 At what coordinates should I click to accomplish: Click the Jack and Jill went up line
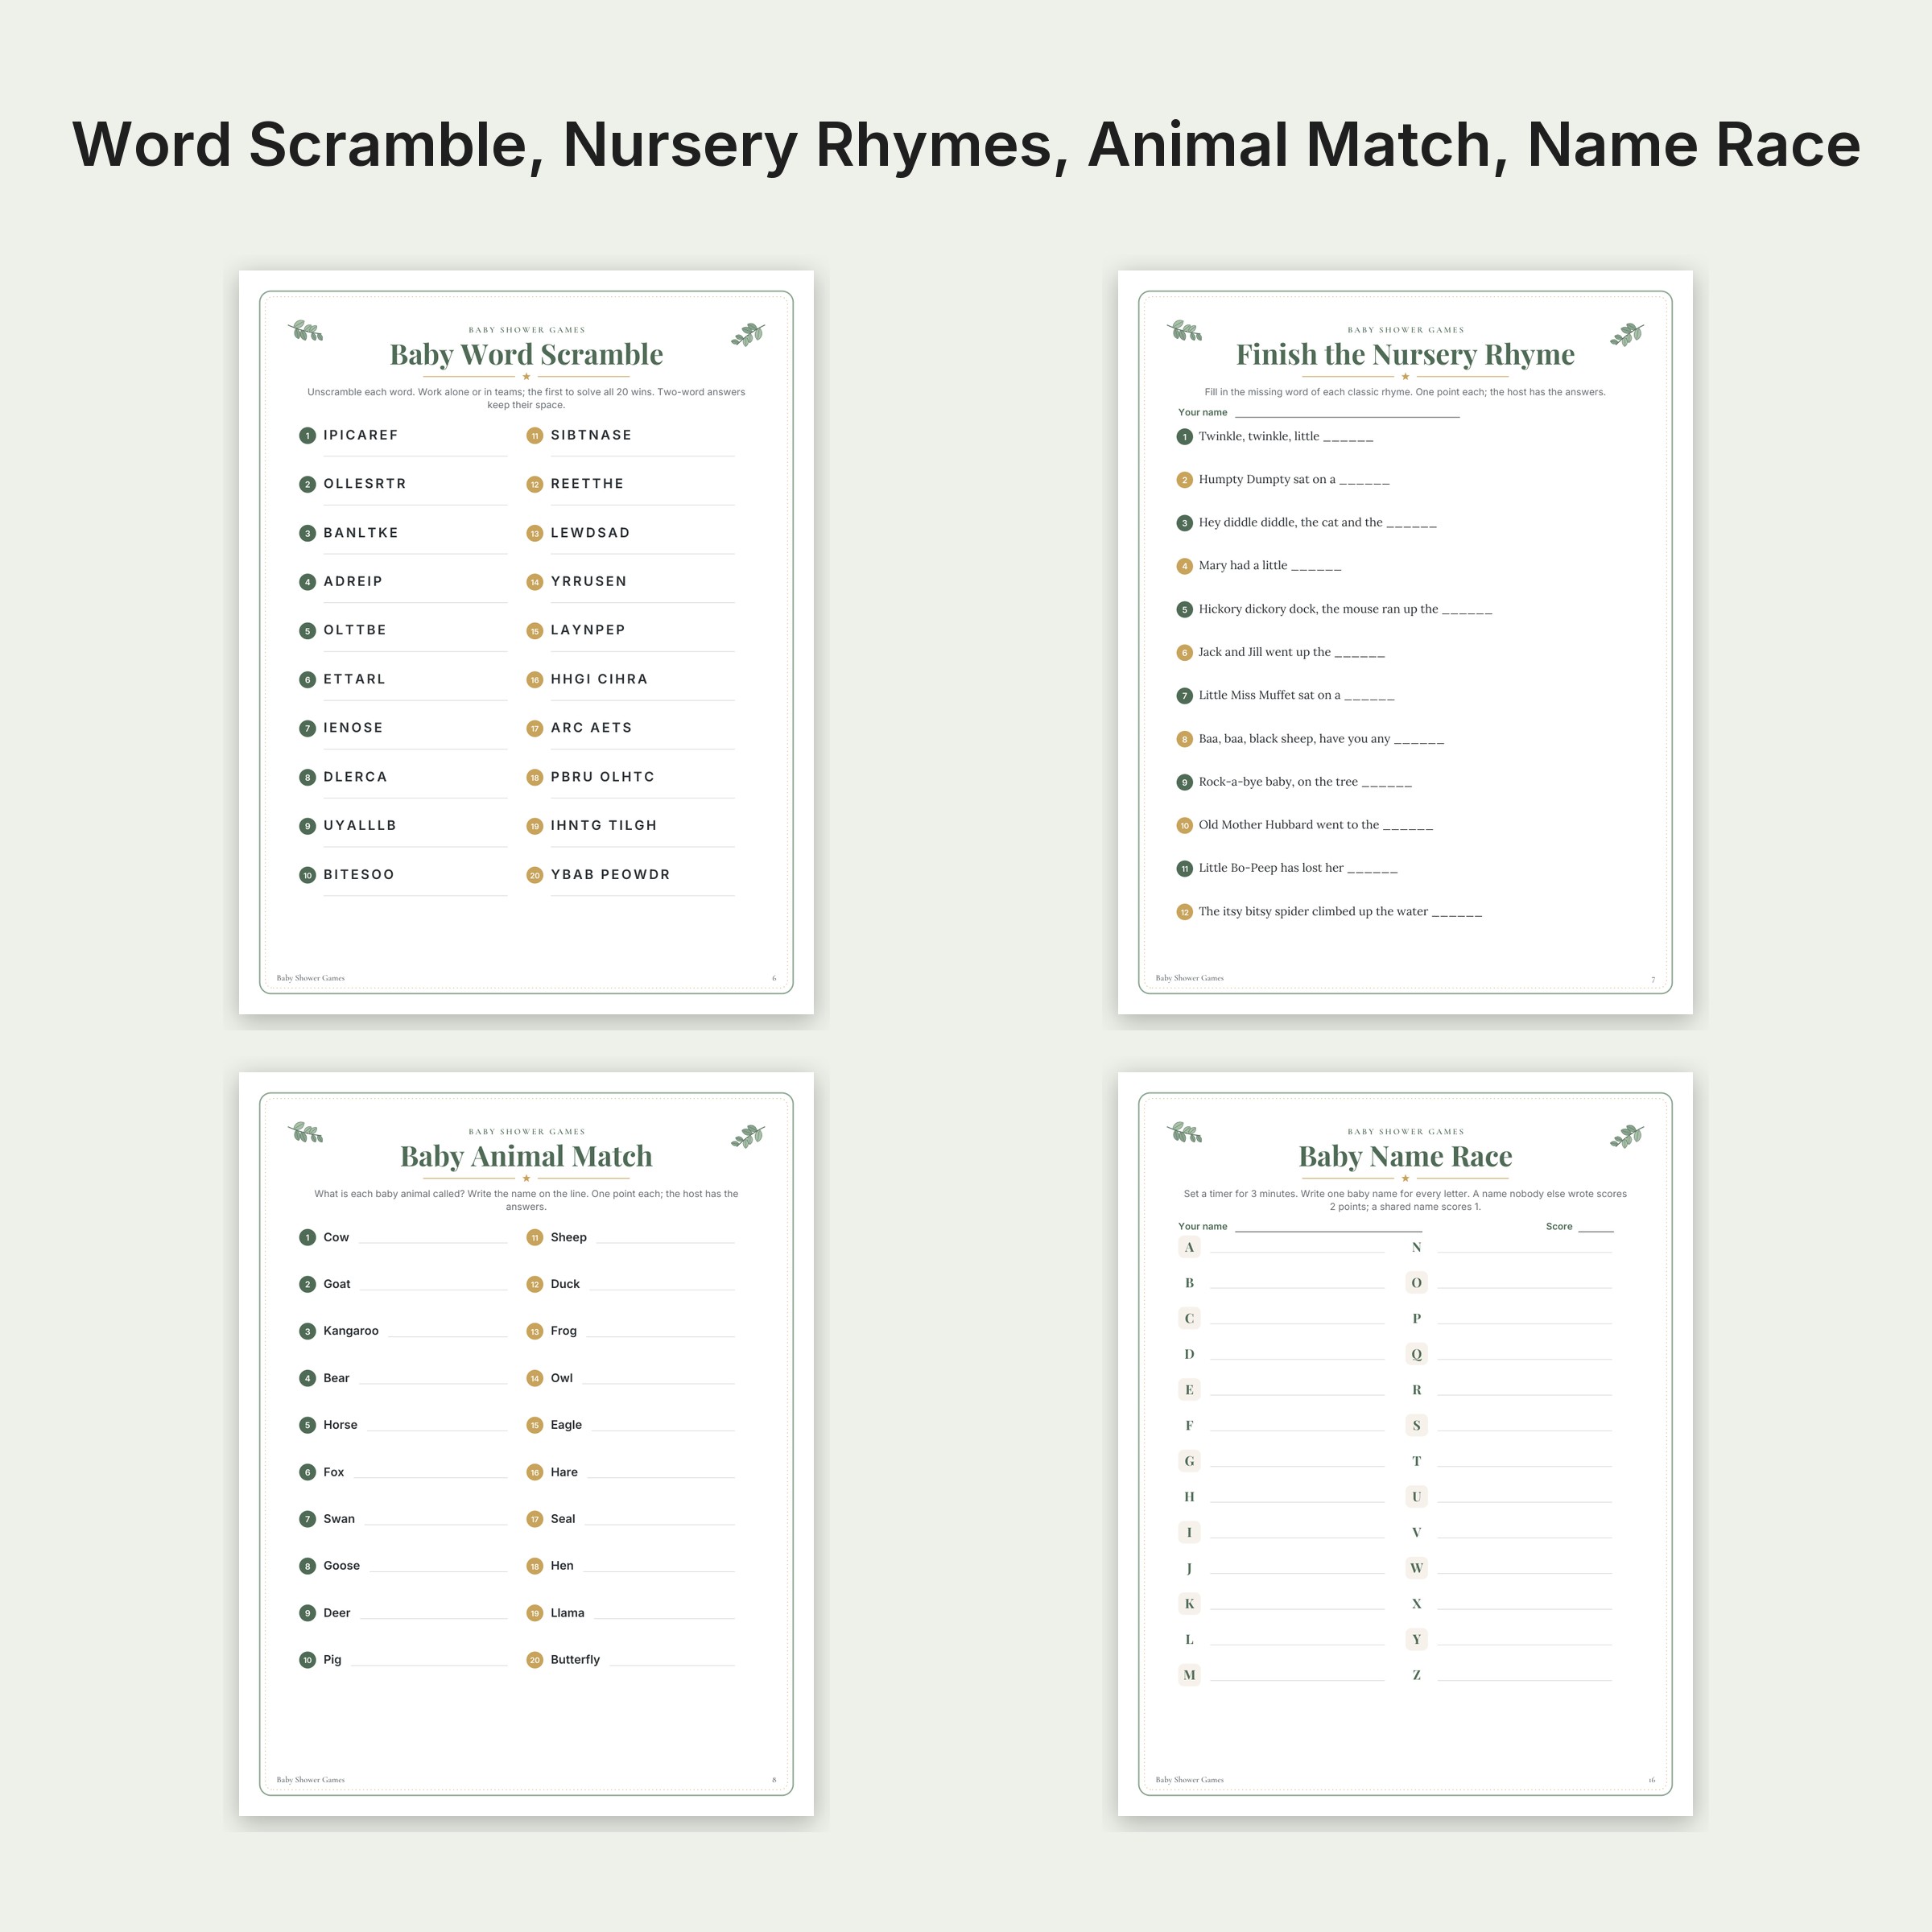click(1291, 652)
